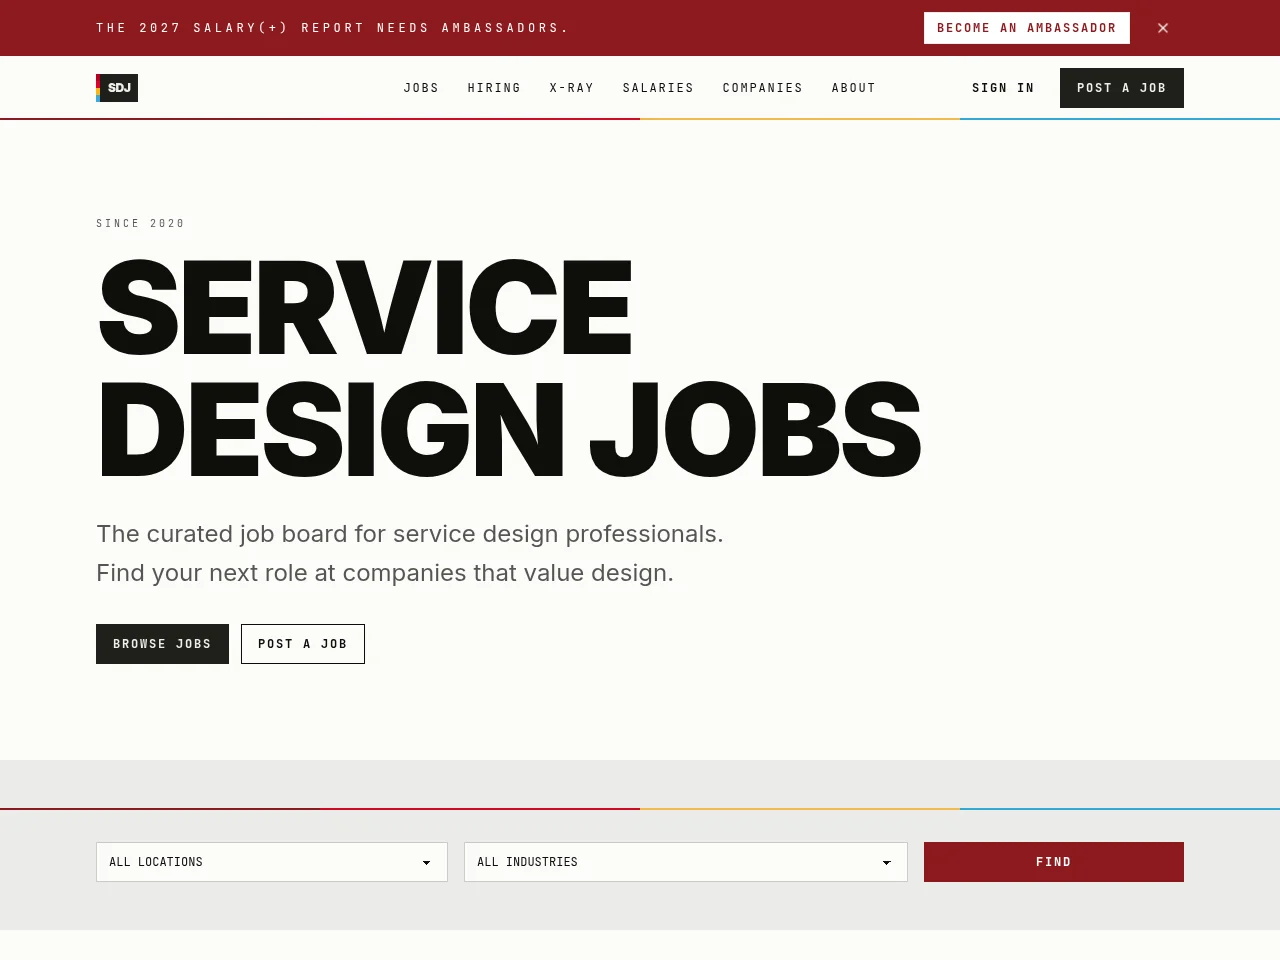Expand the All Locations dropdown
The height and width of the screenshot is (960, 1280).
272,862
